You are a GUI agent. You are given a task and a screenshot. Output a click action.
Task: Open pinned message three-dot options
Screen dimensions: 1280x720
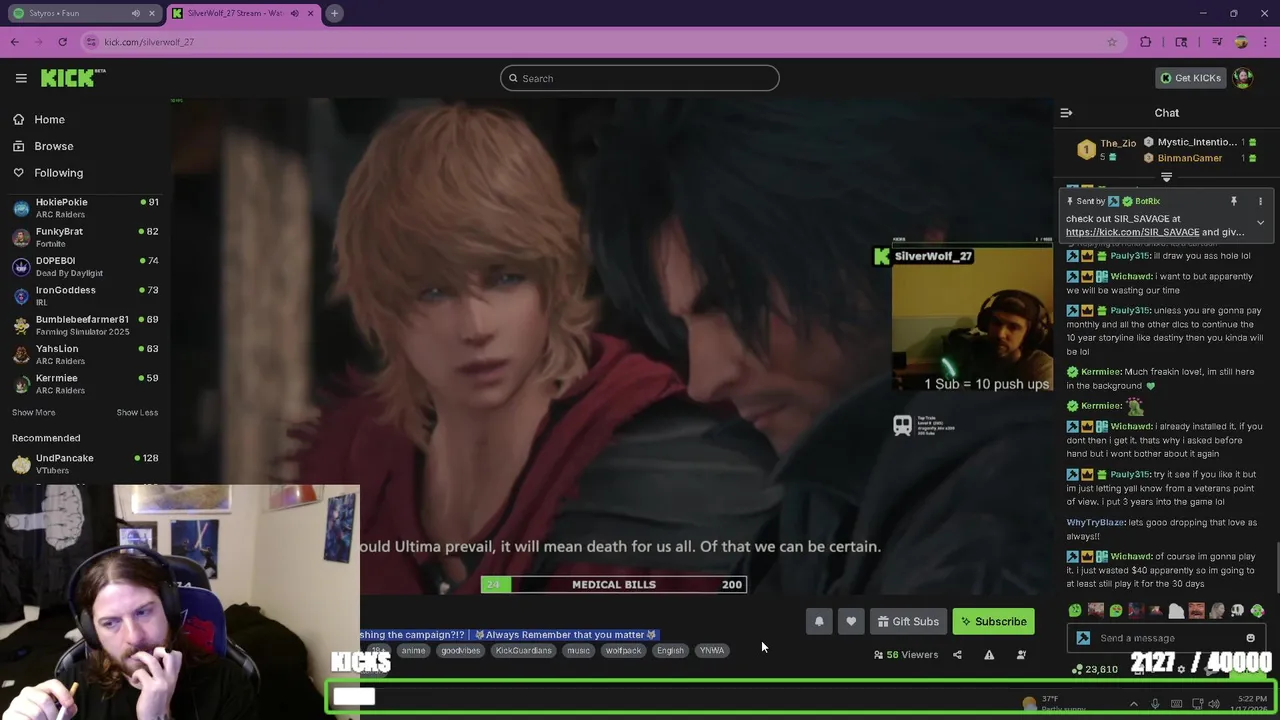pyautogui.click(x=1260, y=201)
